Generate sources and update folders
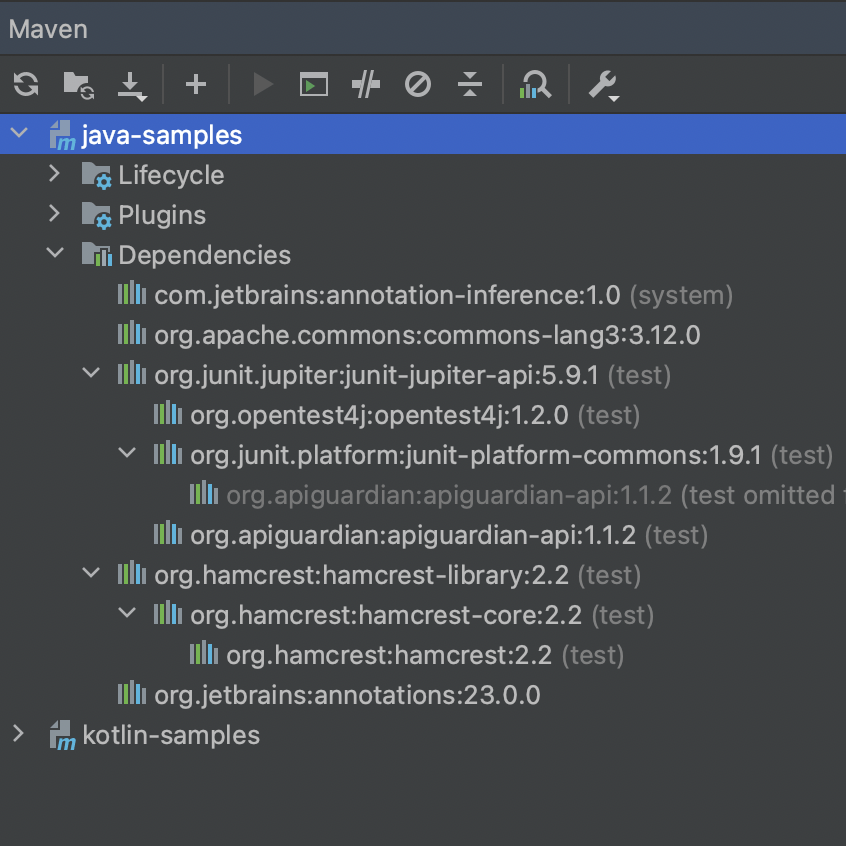 tap(78, 84)
